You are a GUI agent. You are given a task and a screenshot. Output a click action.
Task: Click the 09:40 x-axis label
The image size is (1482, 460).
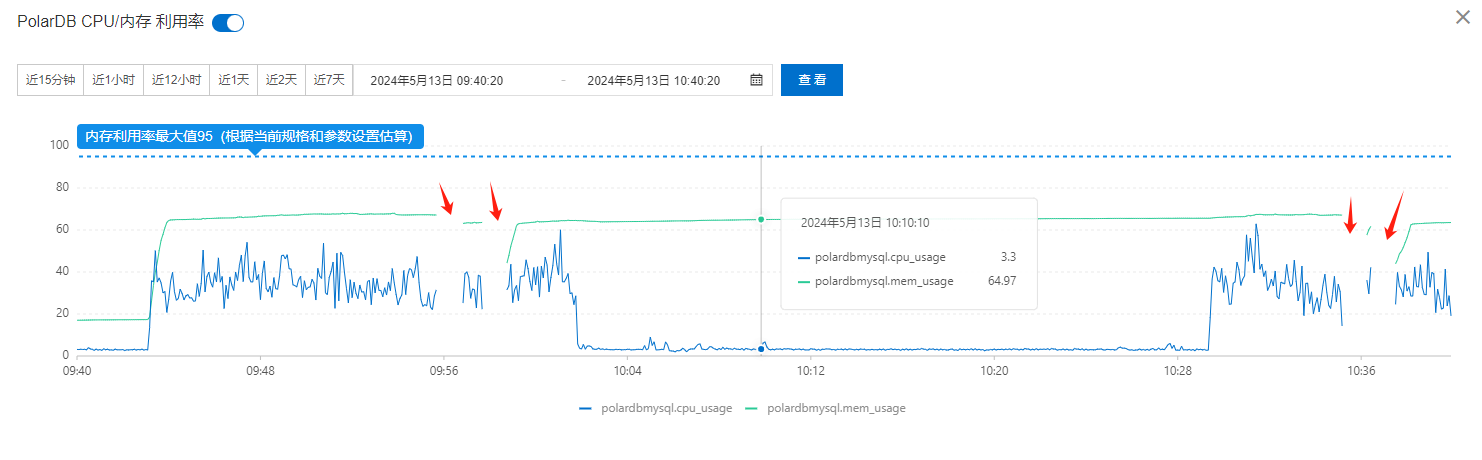(x=77, y=370)
